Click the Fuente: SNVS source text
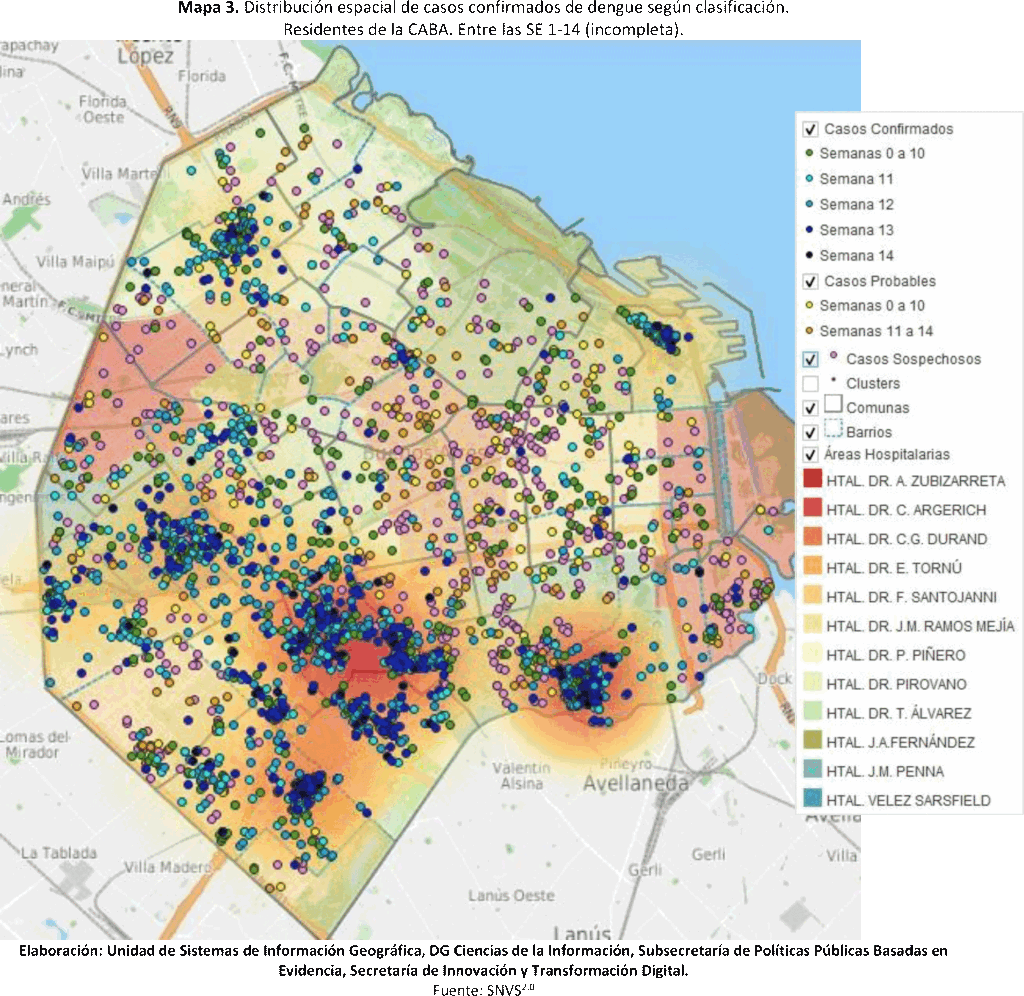Screen dimensions: 1024x996 point(483,989)
